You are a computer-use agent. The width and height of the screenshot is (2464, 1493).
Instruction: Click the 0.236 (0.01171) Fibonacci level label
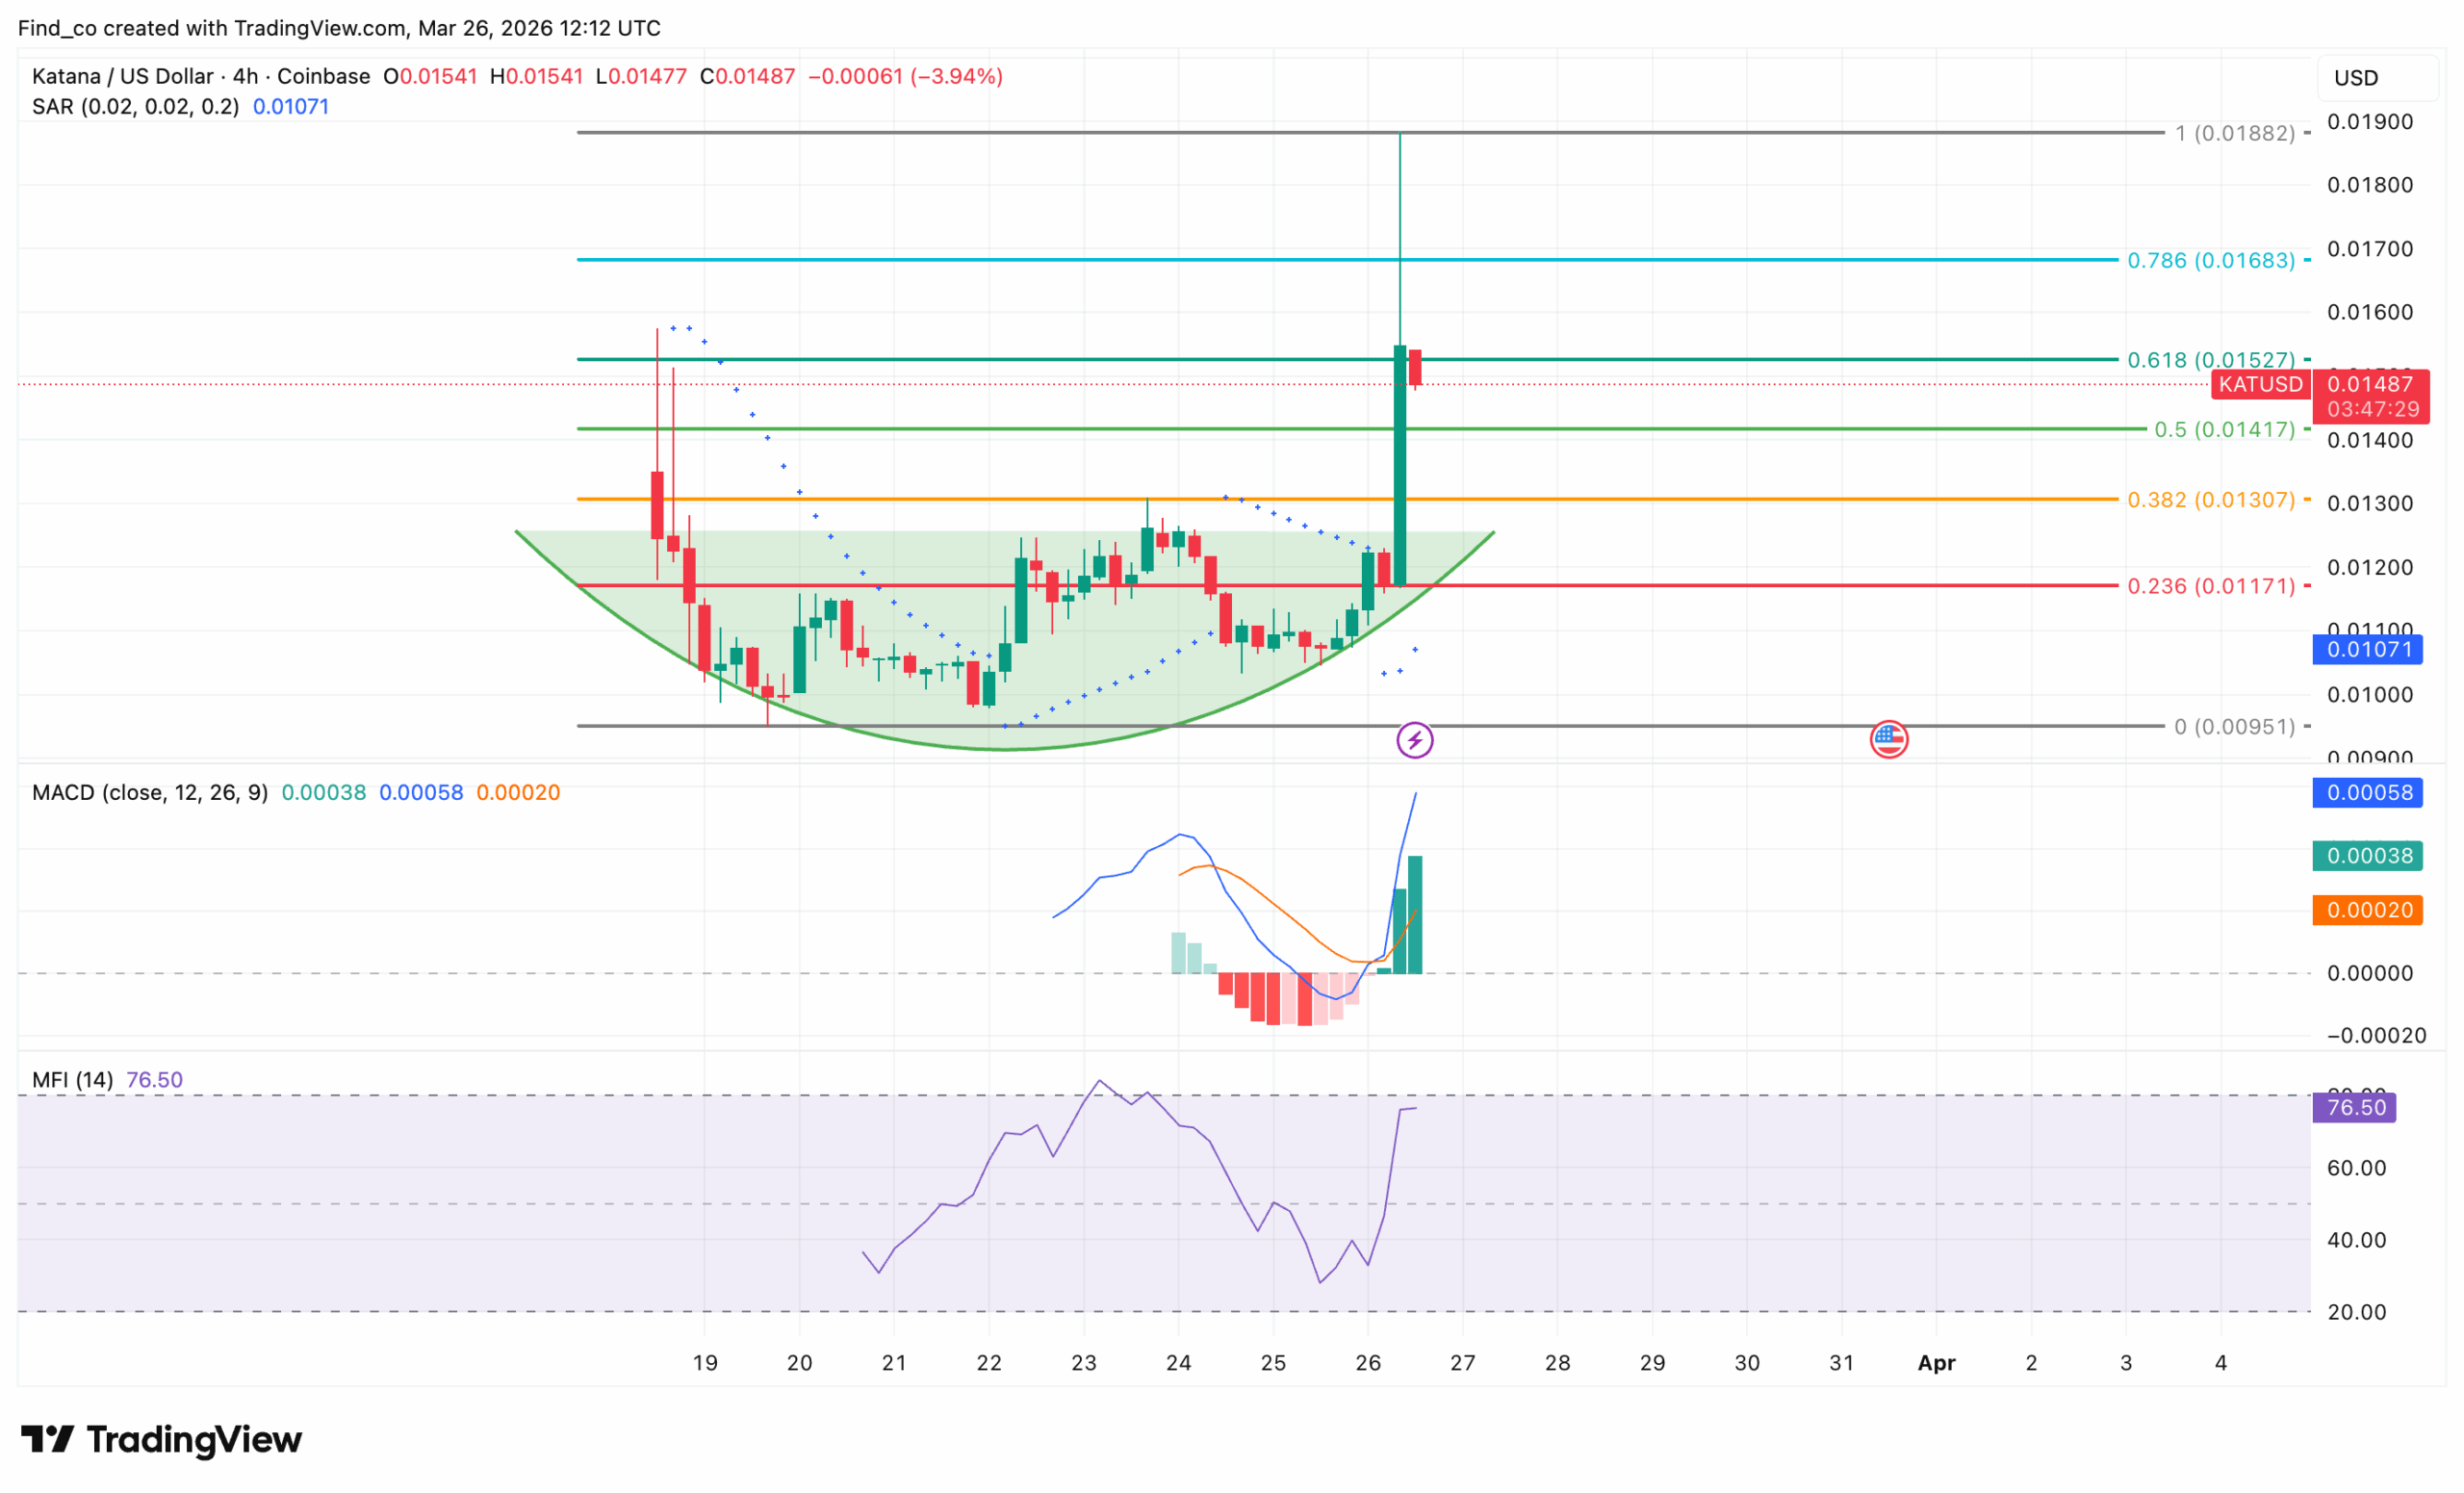coord(2211,586)
